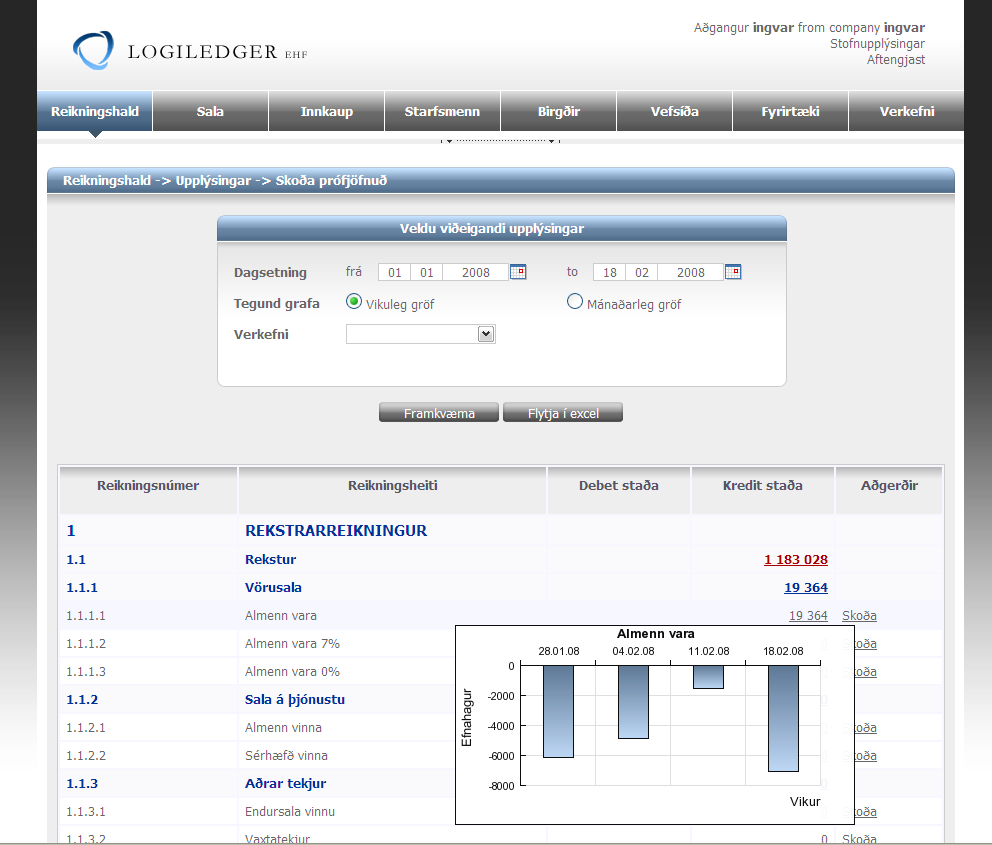992x845 pixels.
Task: Click in the to-date month field
Action: click(642, 272)
